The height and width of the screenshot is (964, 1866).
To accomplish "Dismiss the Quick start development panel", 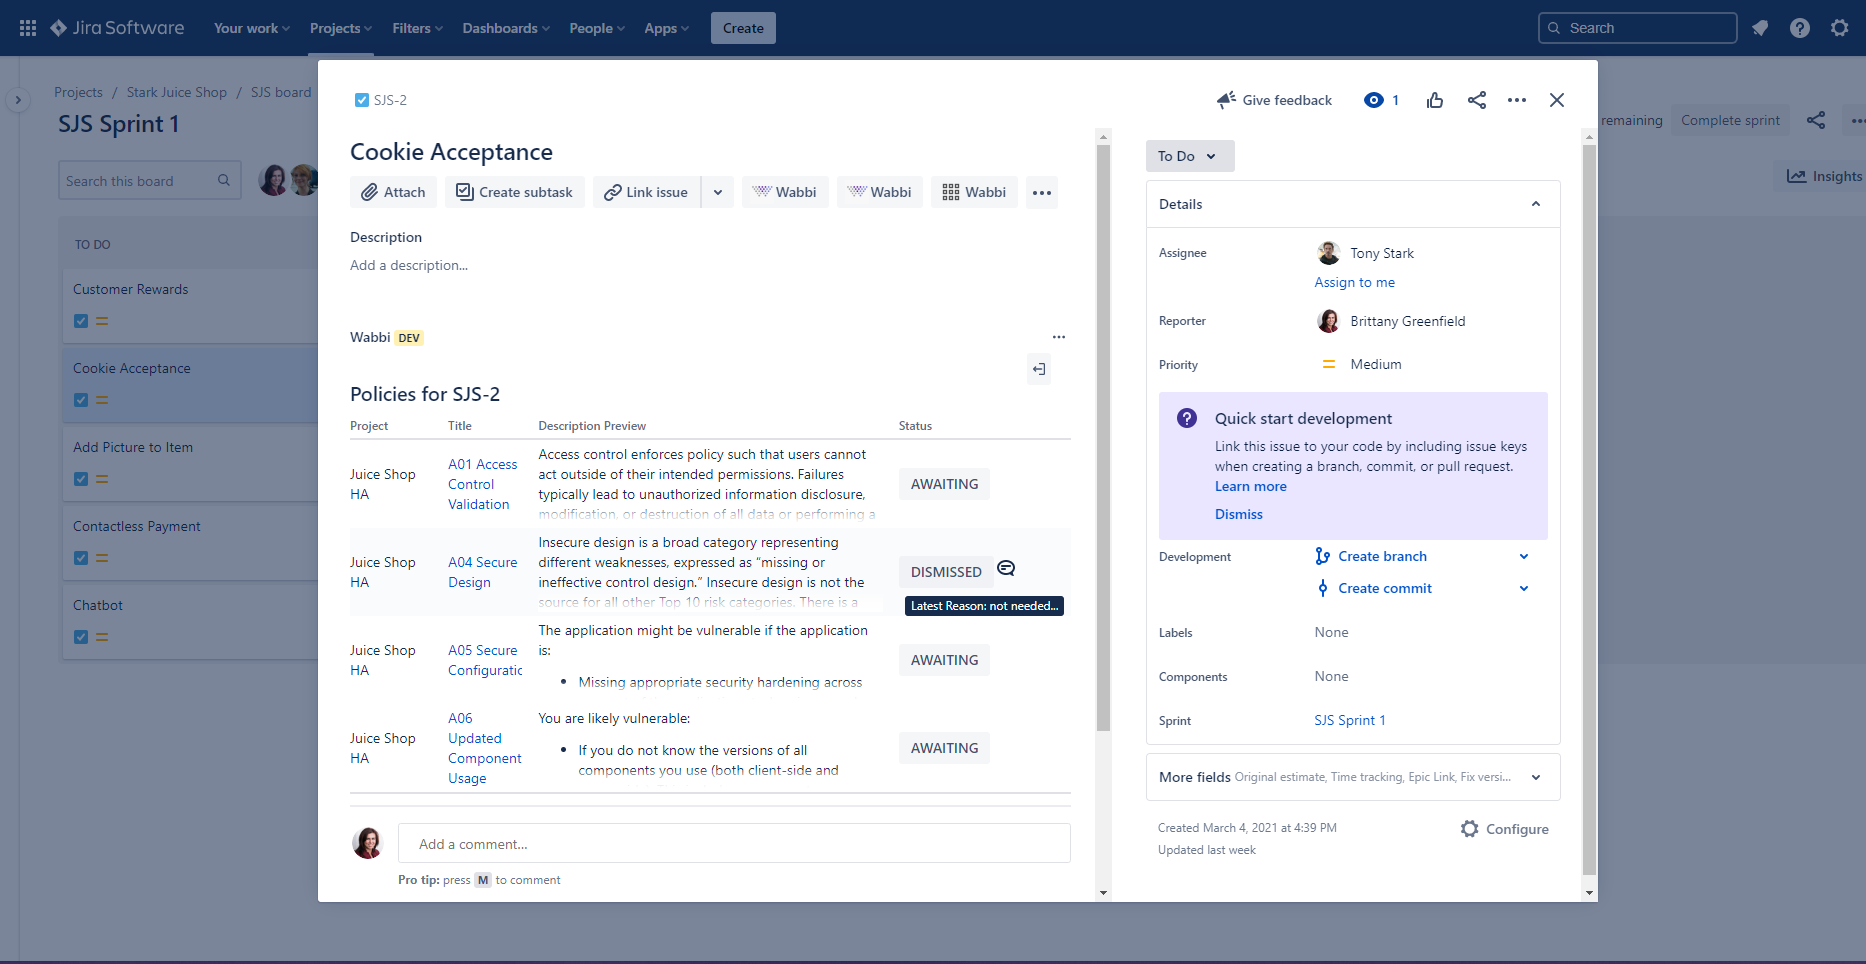I will point(1239,514).
